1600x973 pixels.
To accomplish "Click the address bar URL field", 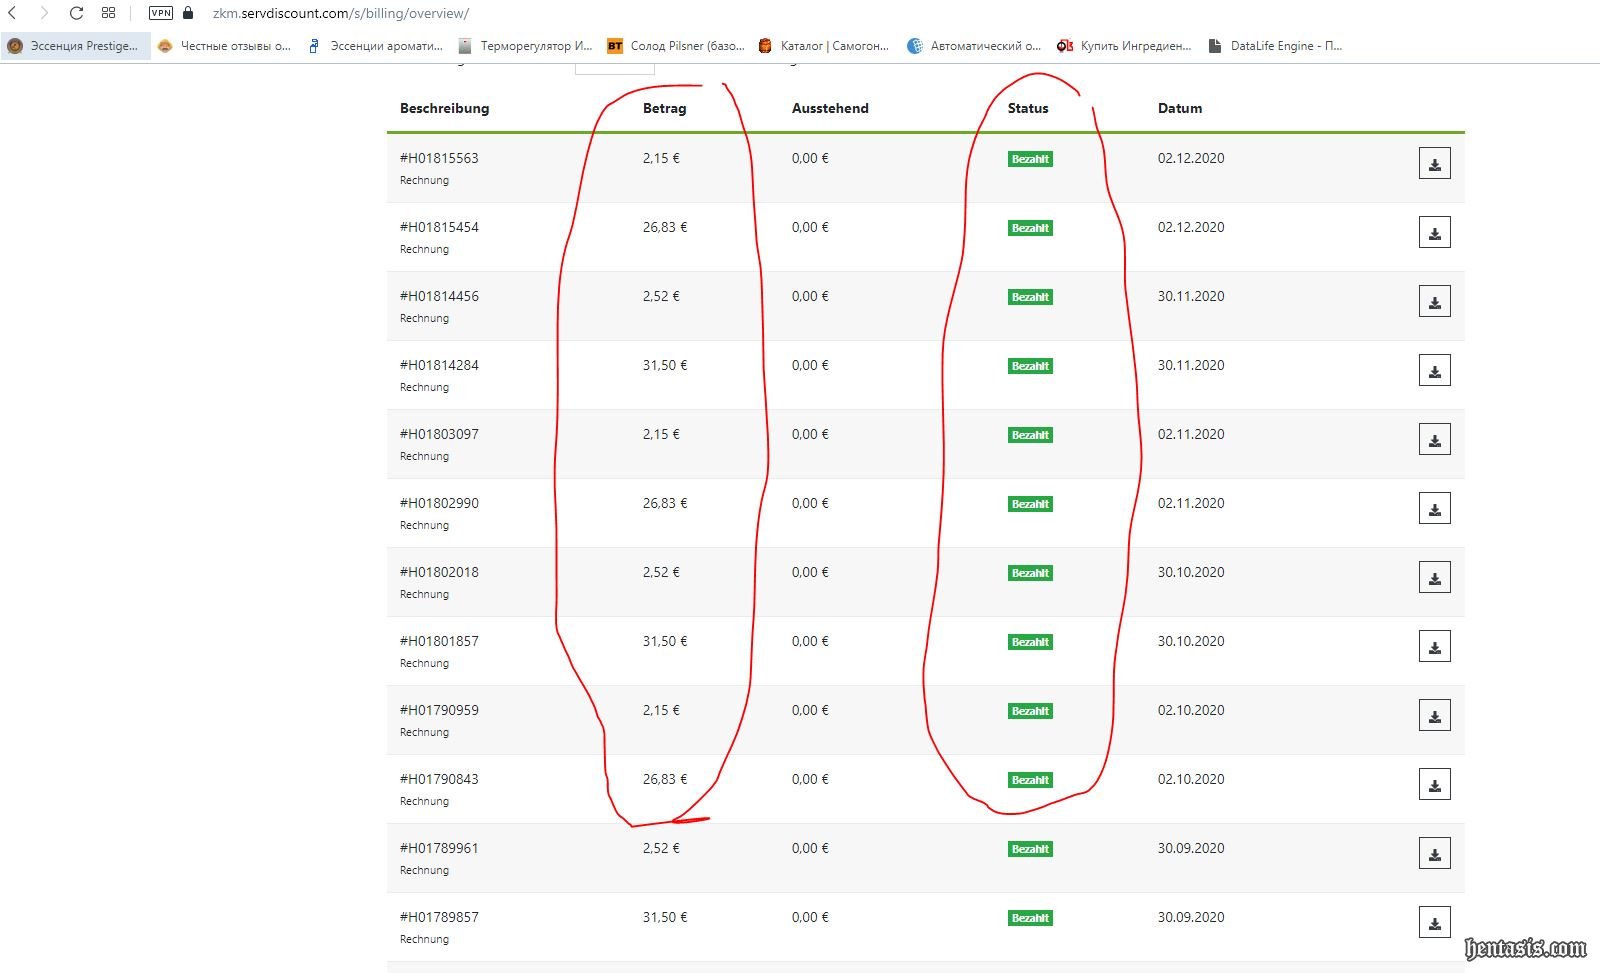I will [340, 13].
